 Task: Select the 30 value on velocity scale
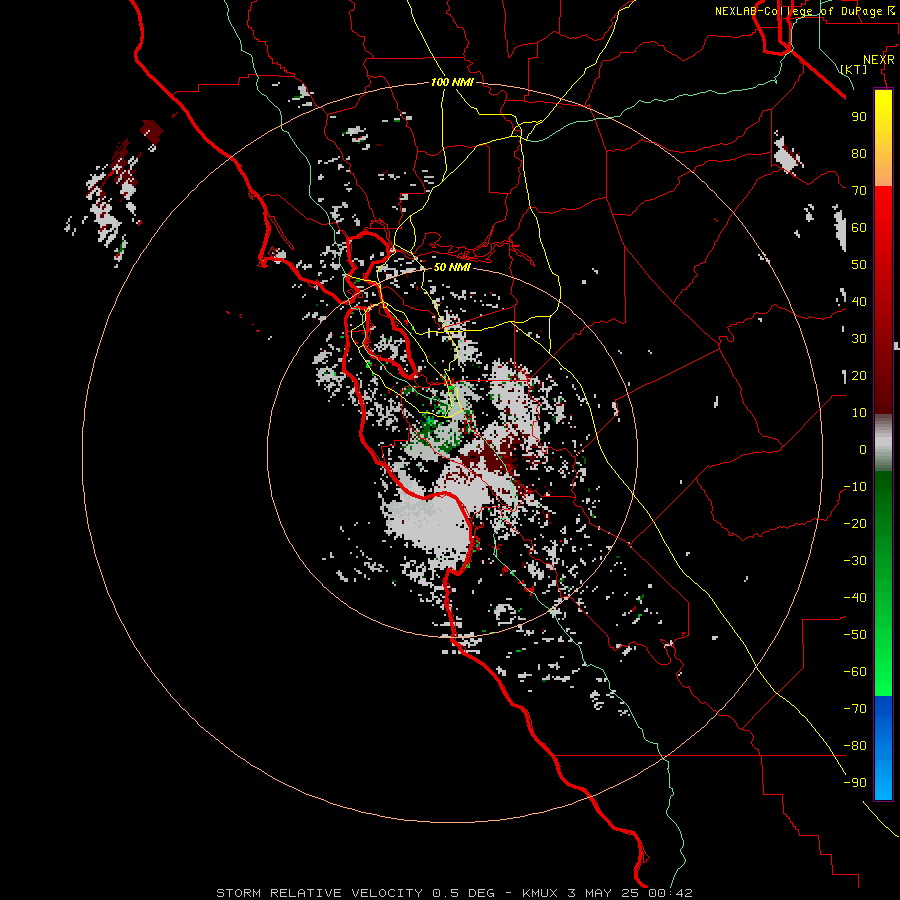pos(859,339)
